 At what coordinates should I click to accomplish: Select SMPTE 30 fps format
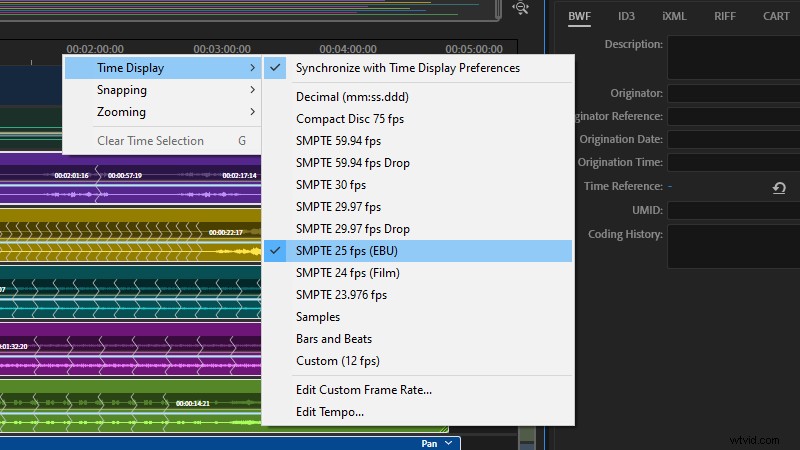coord(418,185)
